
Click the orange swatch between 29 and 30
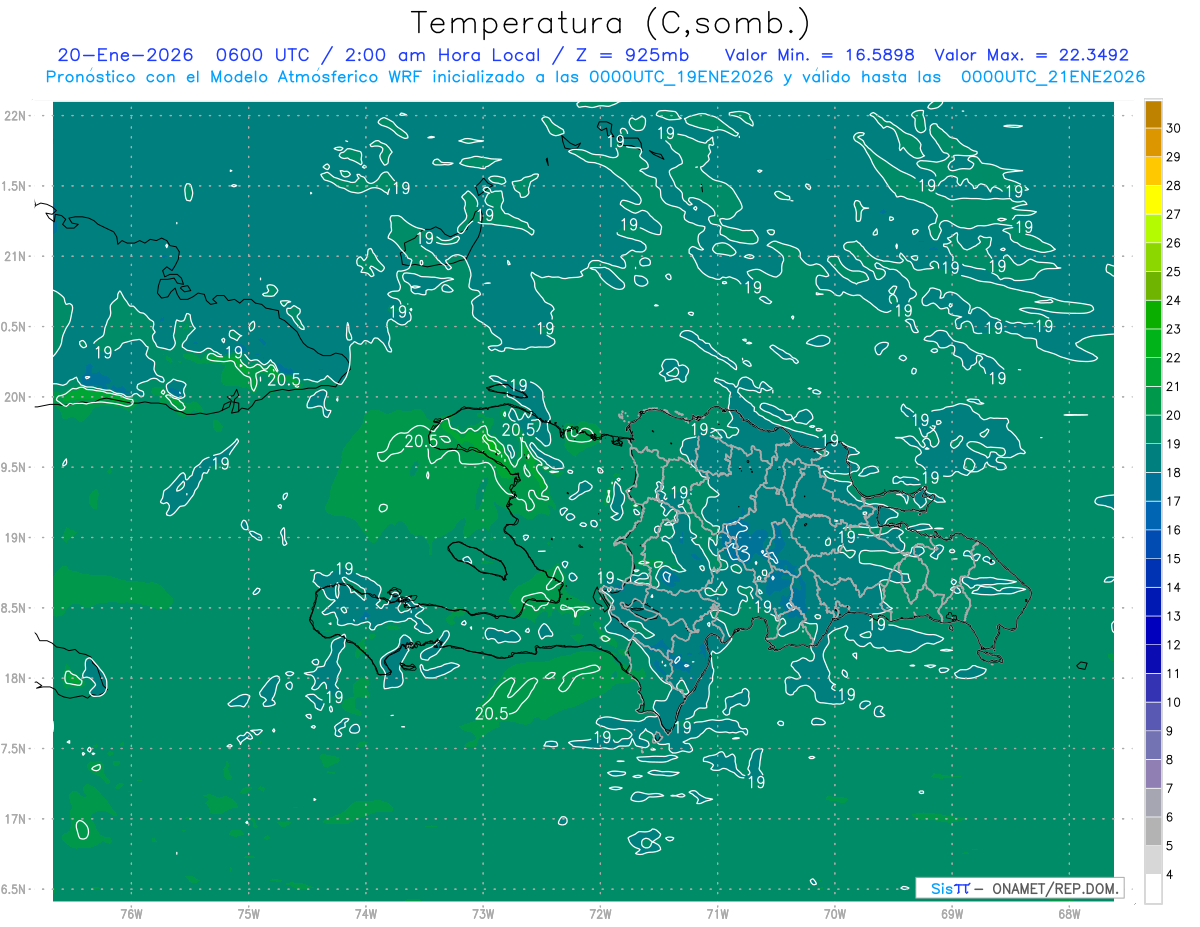coord(1153,143)
